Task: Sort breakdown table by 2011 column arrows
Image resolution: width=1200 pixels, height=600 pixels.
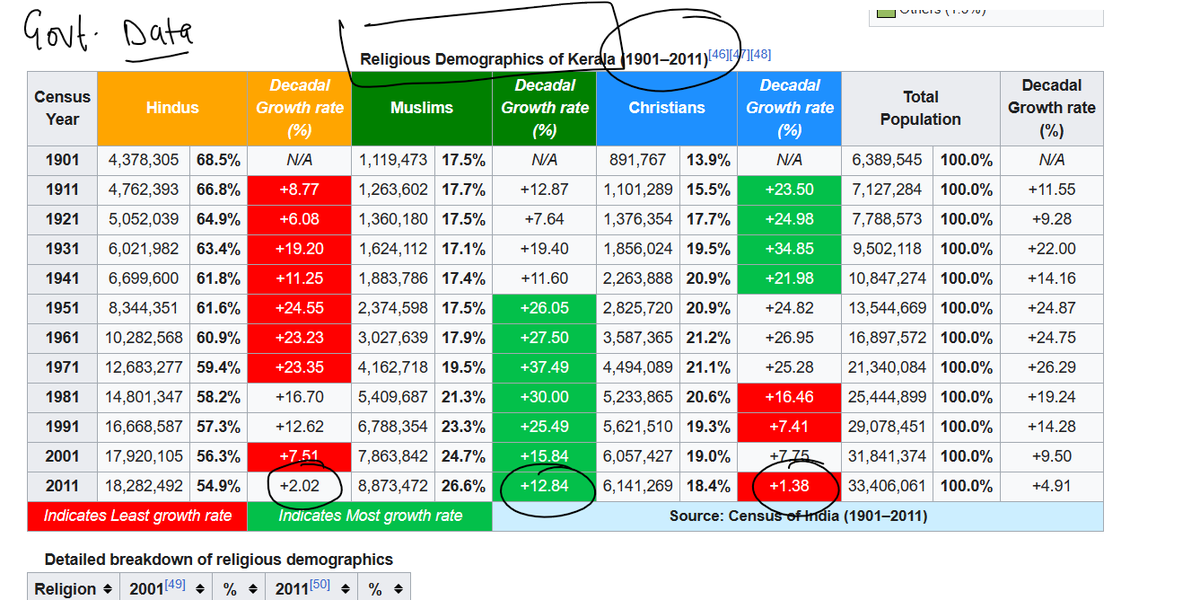Action: pos(344,590)
